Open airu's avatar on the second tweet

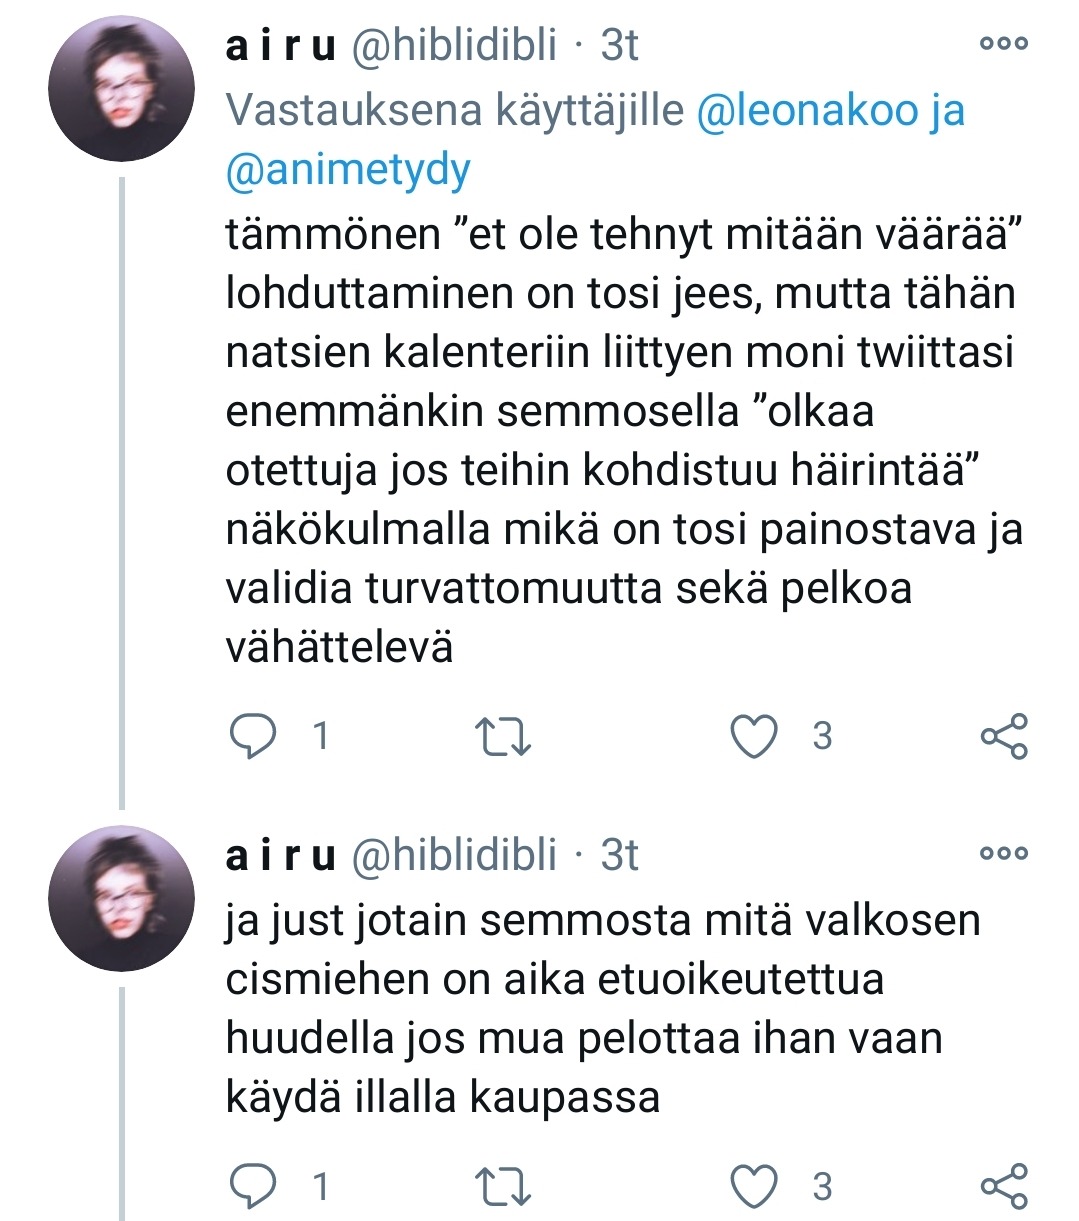(x=121, y=898)
